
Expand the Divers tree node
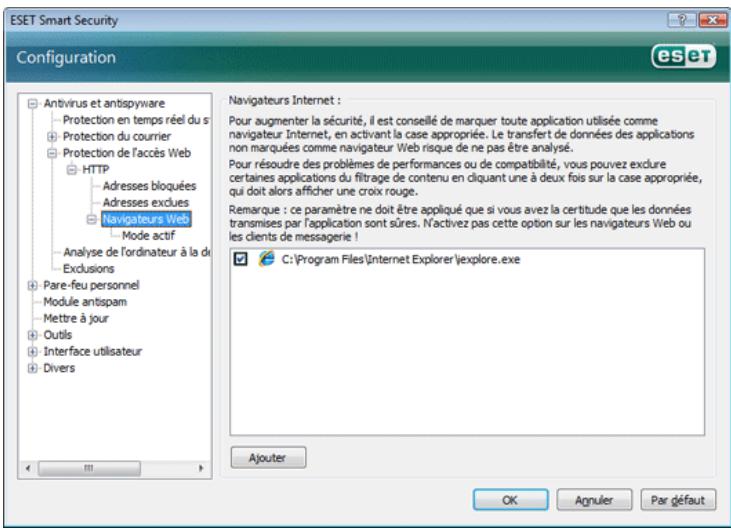tap(32, 368)
